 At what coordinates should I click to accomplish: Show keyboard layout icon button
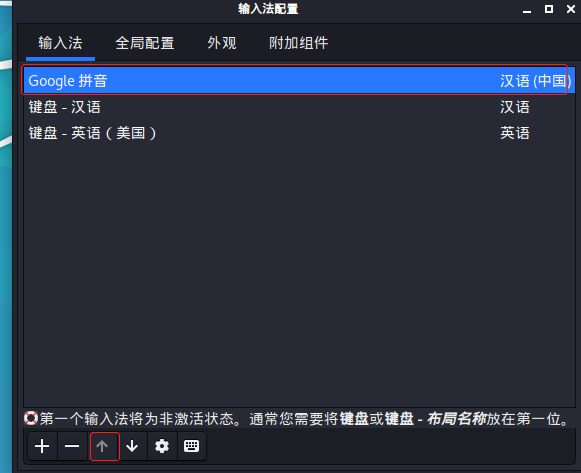[192, 446]
